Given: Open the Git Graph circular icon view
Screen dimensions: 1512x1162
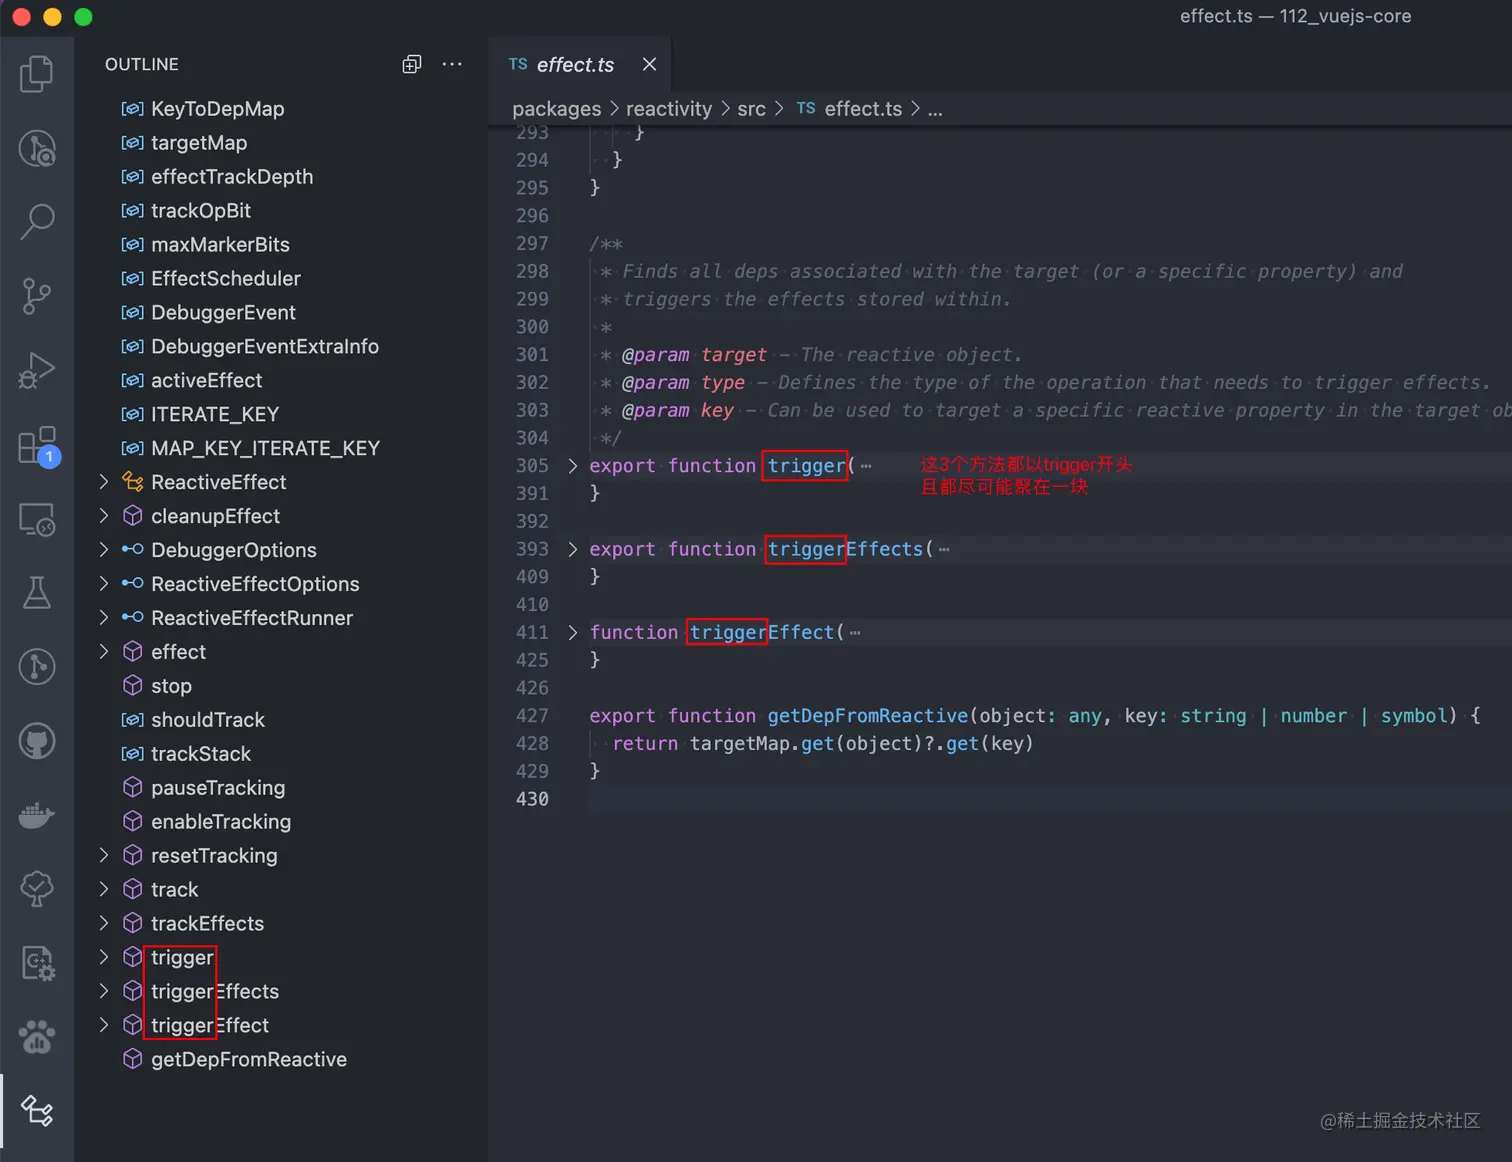Looking at the screenshot, I should click(x=37, y=667).
